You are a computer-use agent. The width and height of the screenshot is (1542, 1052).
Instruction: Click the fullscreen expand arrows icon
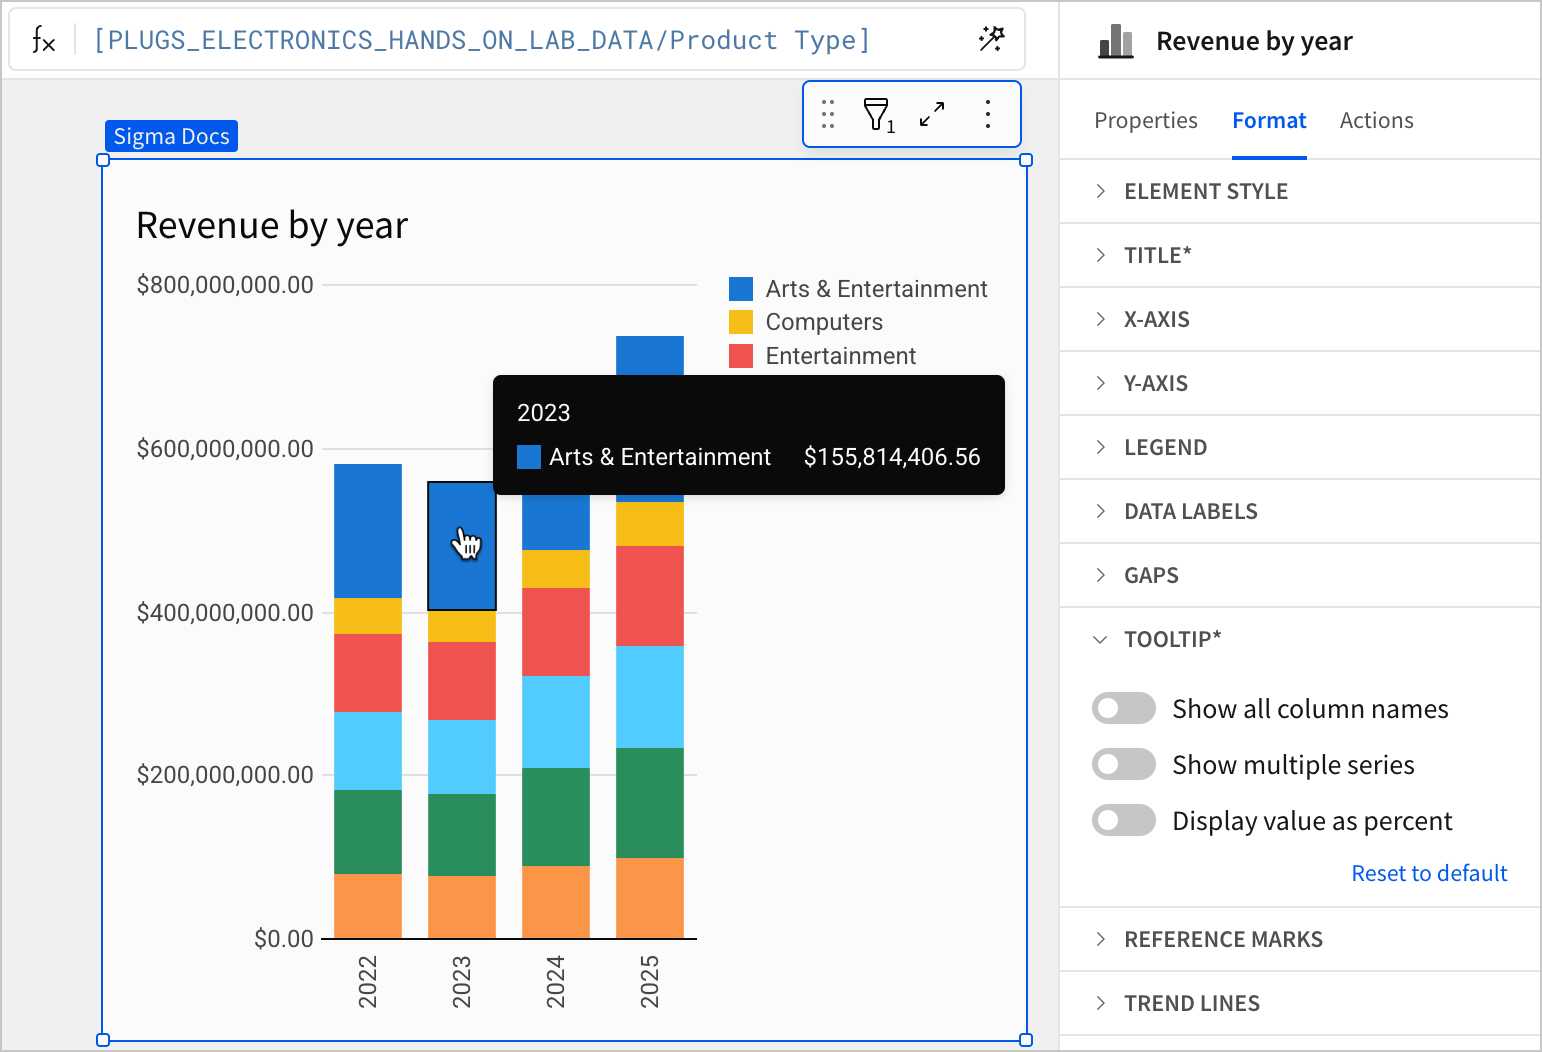tap(931, 114)
